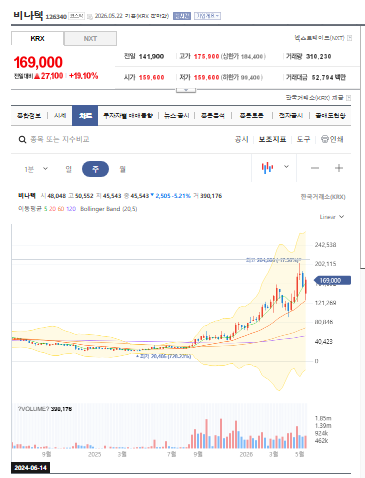Click the info icon beside 넥스트레이드(NXT)

[x=349, y=38]
